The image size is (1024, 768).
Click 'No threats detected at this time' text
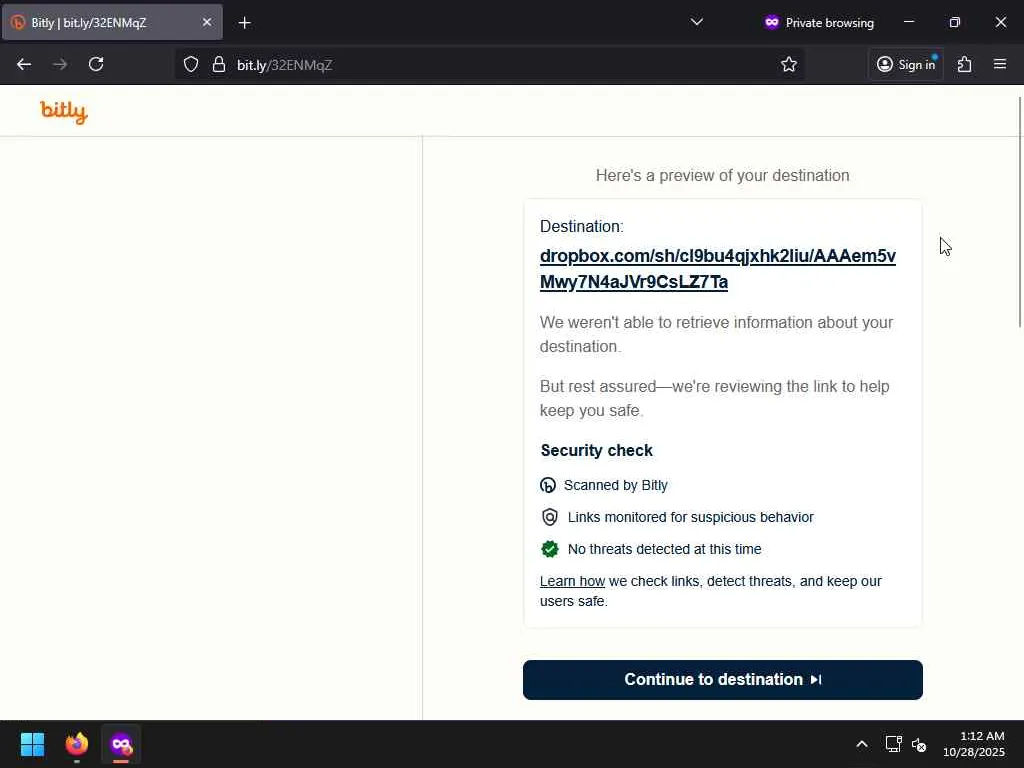(664, 549)
